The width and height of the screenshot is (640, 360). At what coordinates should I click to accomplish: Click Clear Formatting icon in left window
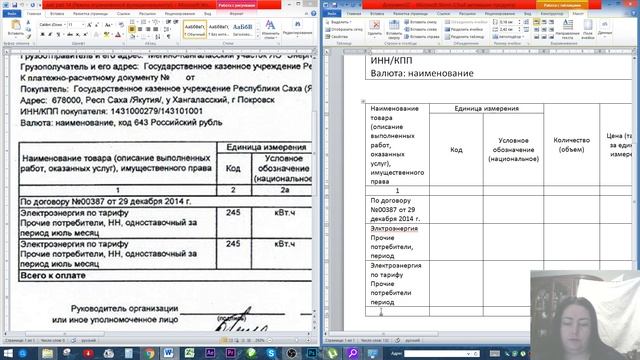tap(121, 25)
